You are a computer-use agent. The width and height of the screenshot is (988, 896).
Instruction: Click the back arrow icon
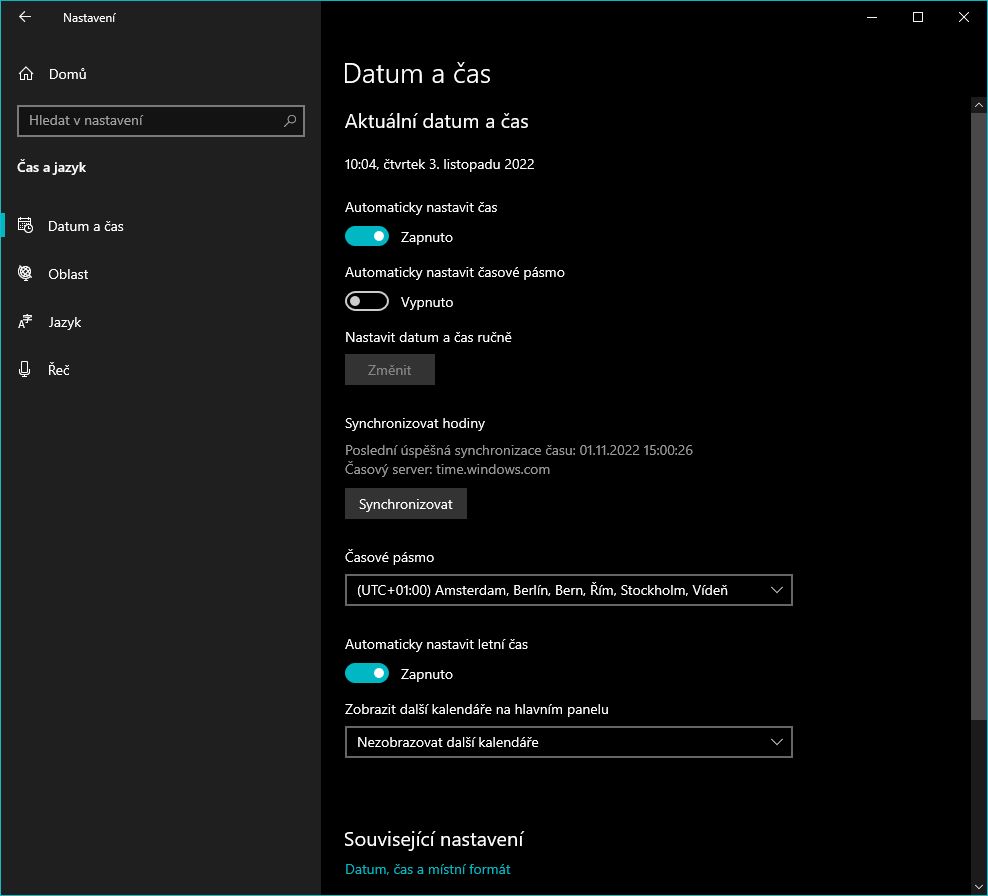25,17
